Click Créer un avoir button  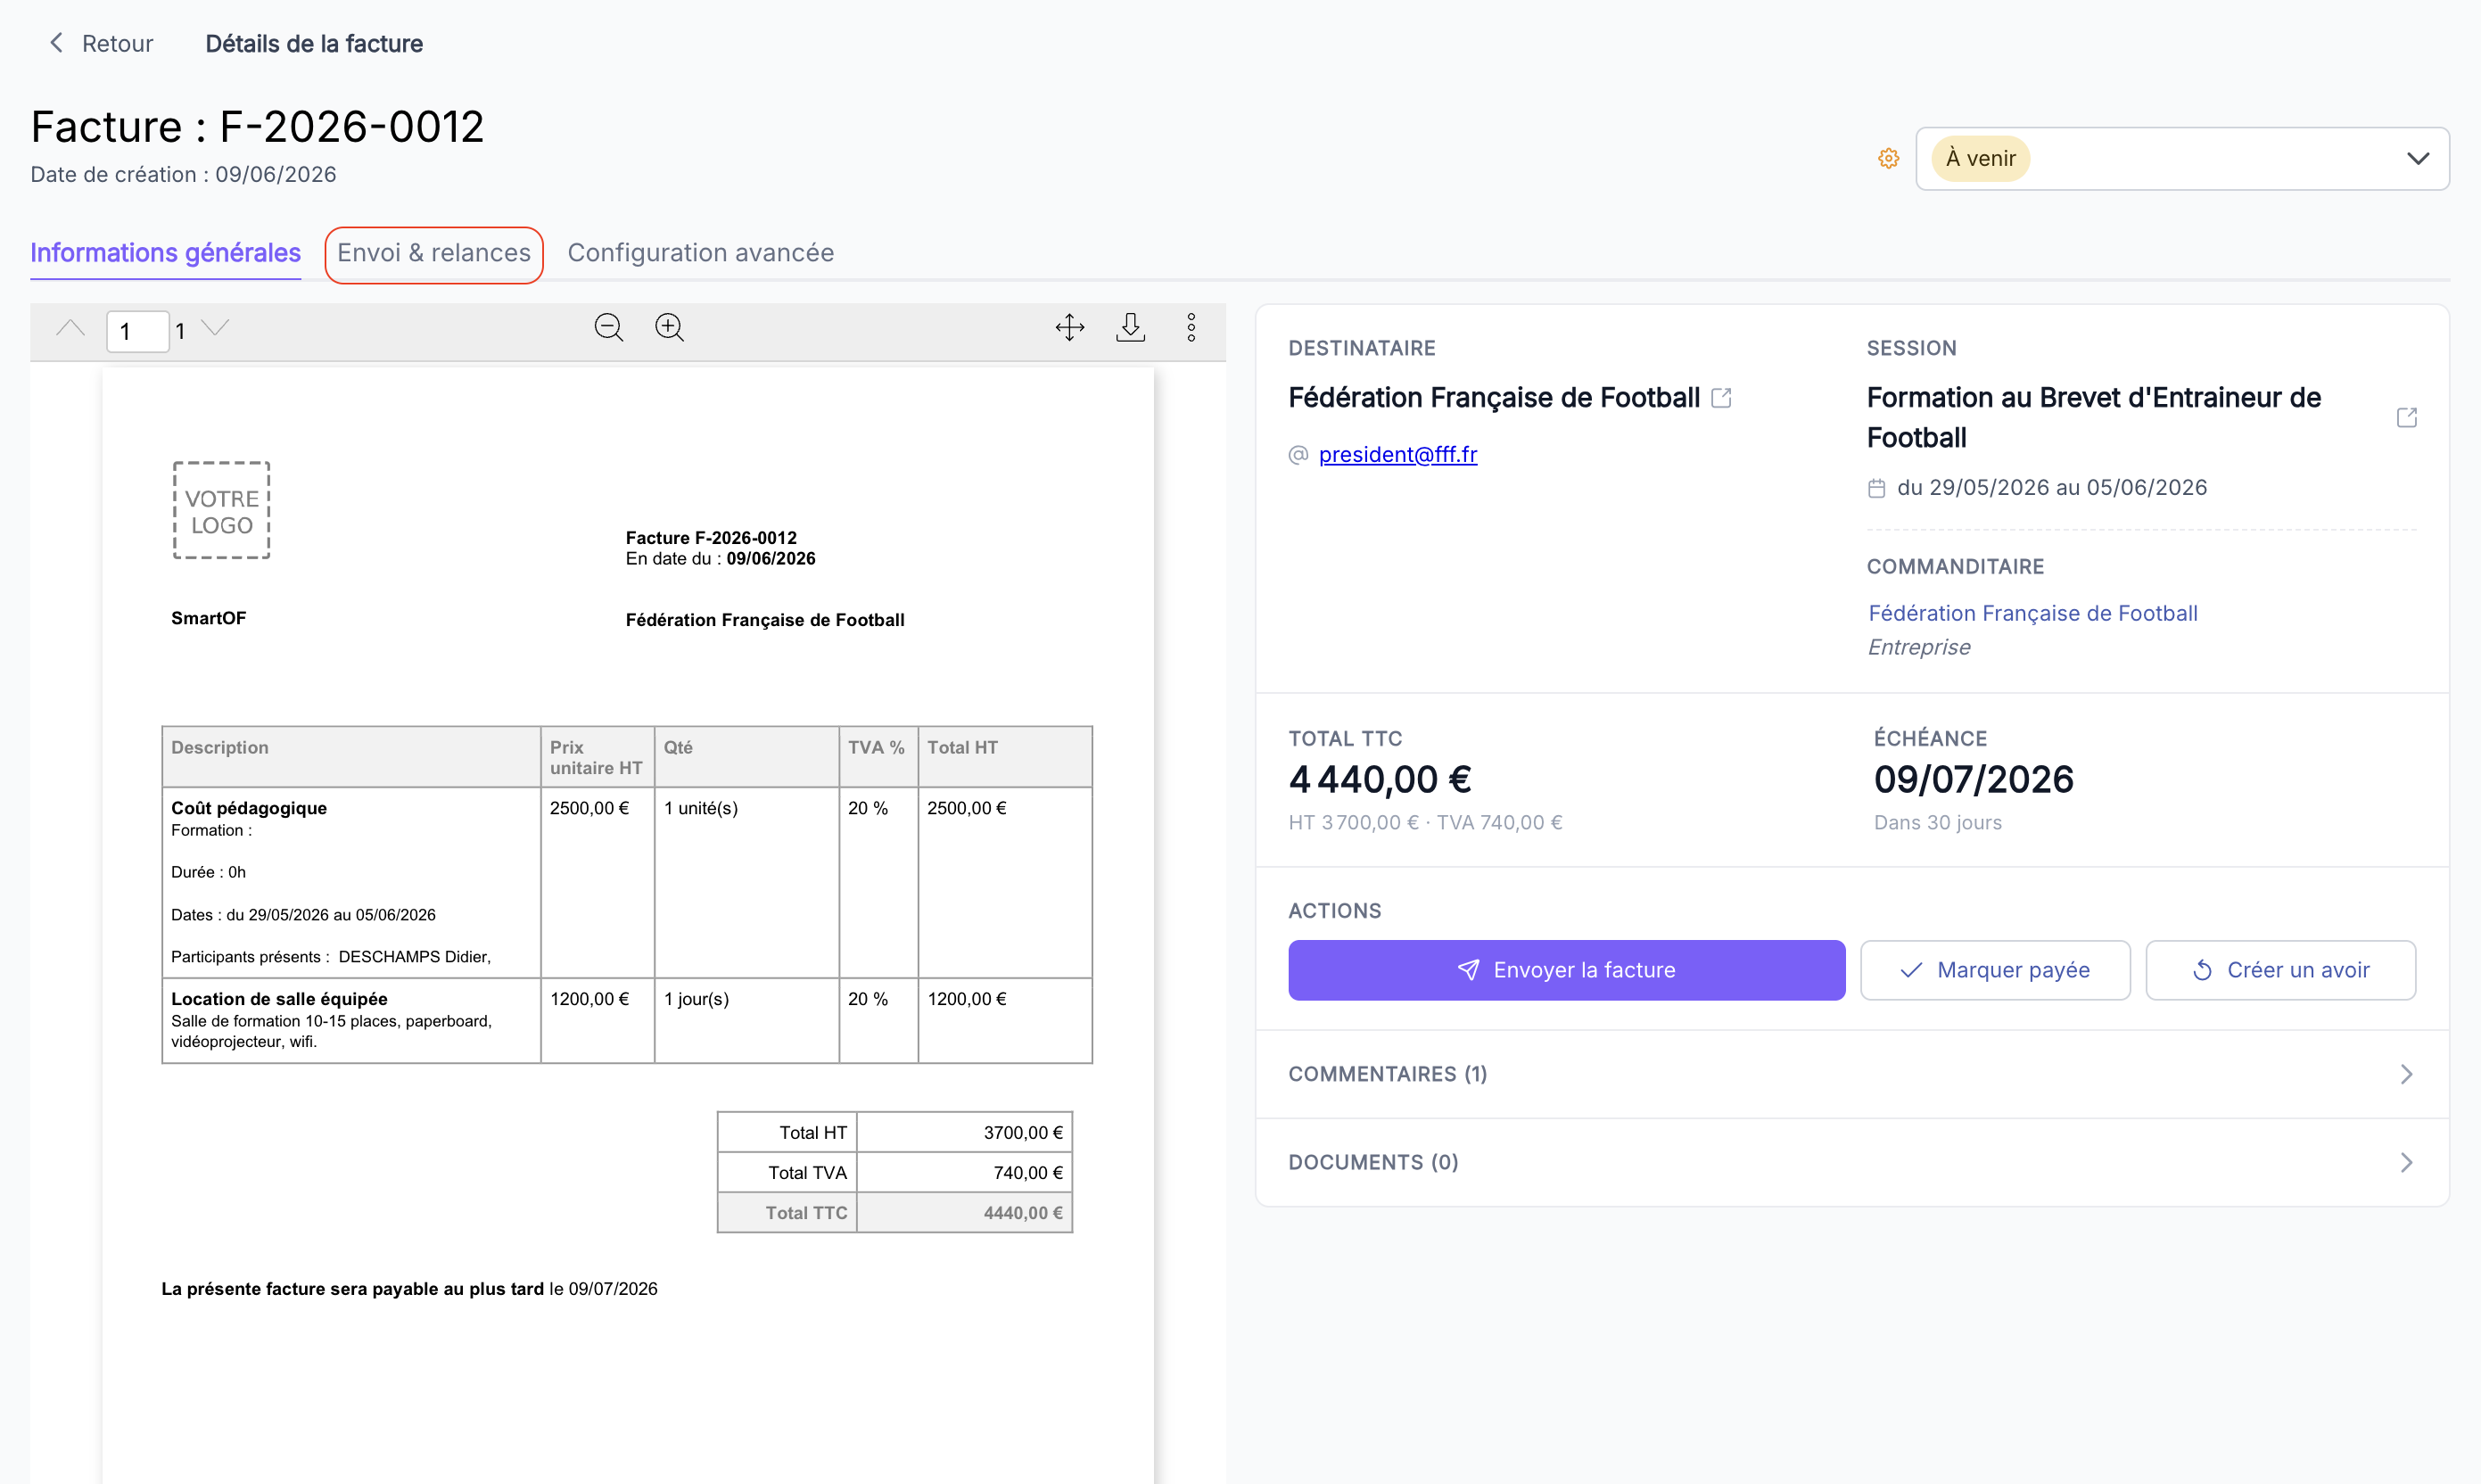tap(2280, 970)
